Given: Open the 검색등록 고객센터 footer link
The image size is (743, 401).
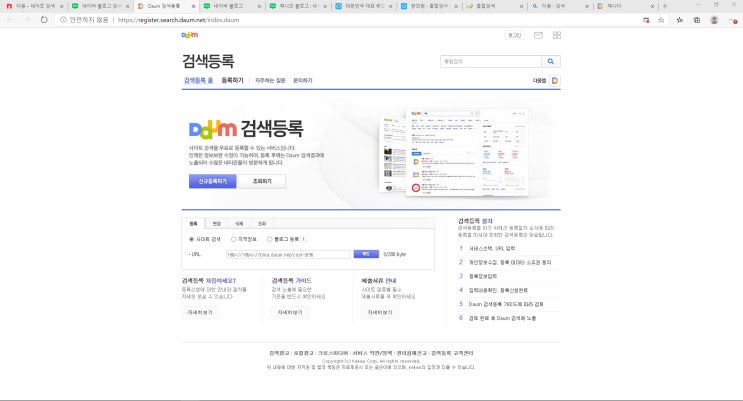Looking at the screenshot, I should (x=452, y=353).
